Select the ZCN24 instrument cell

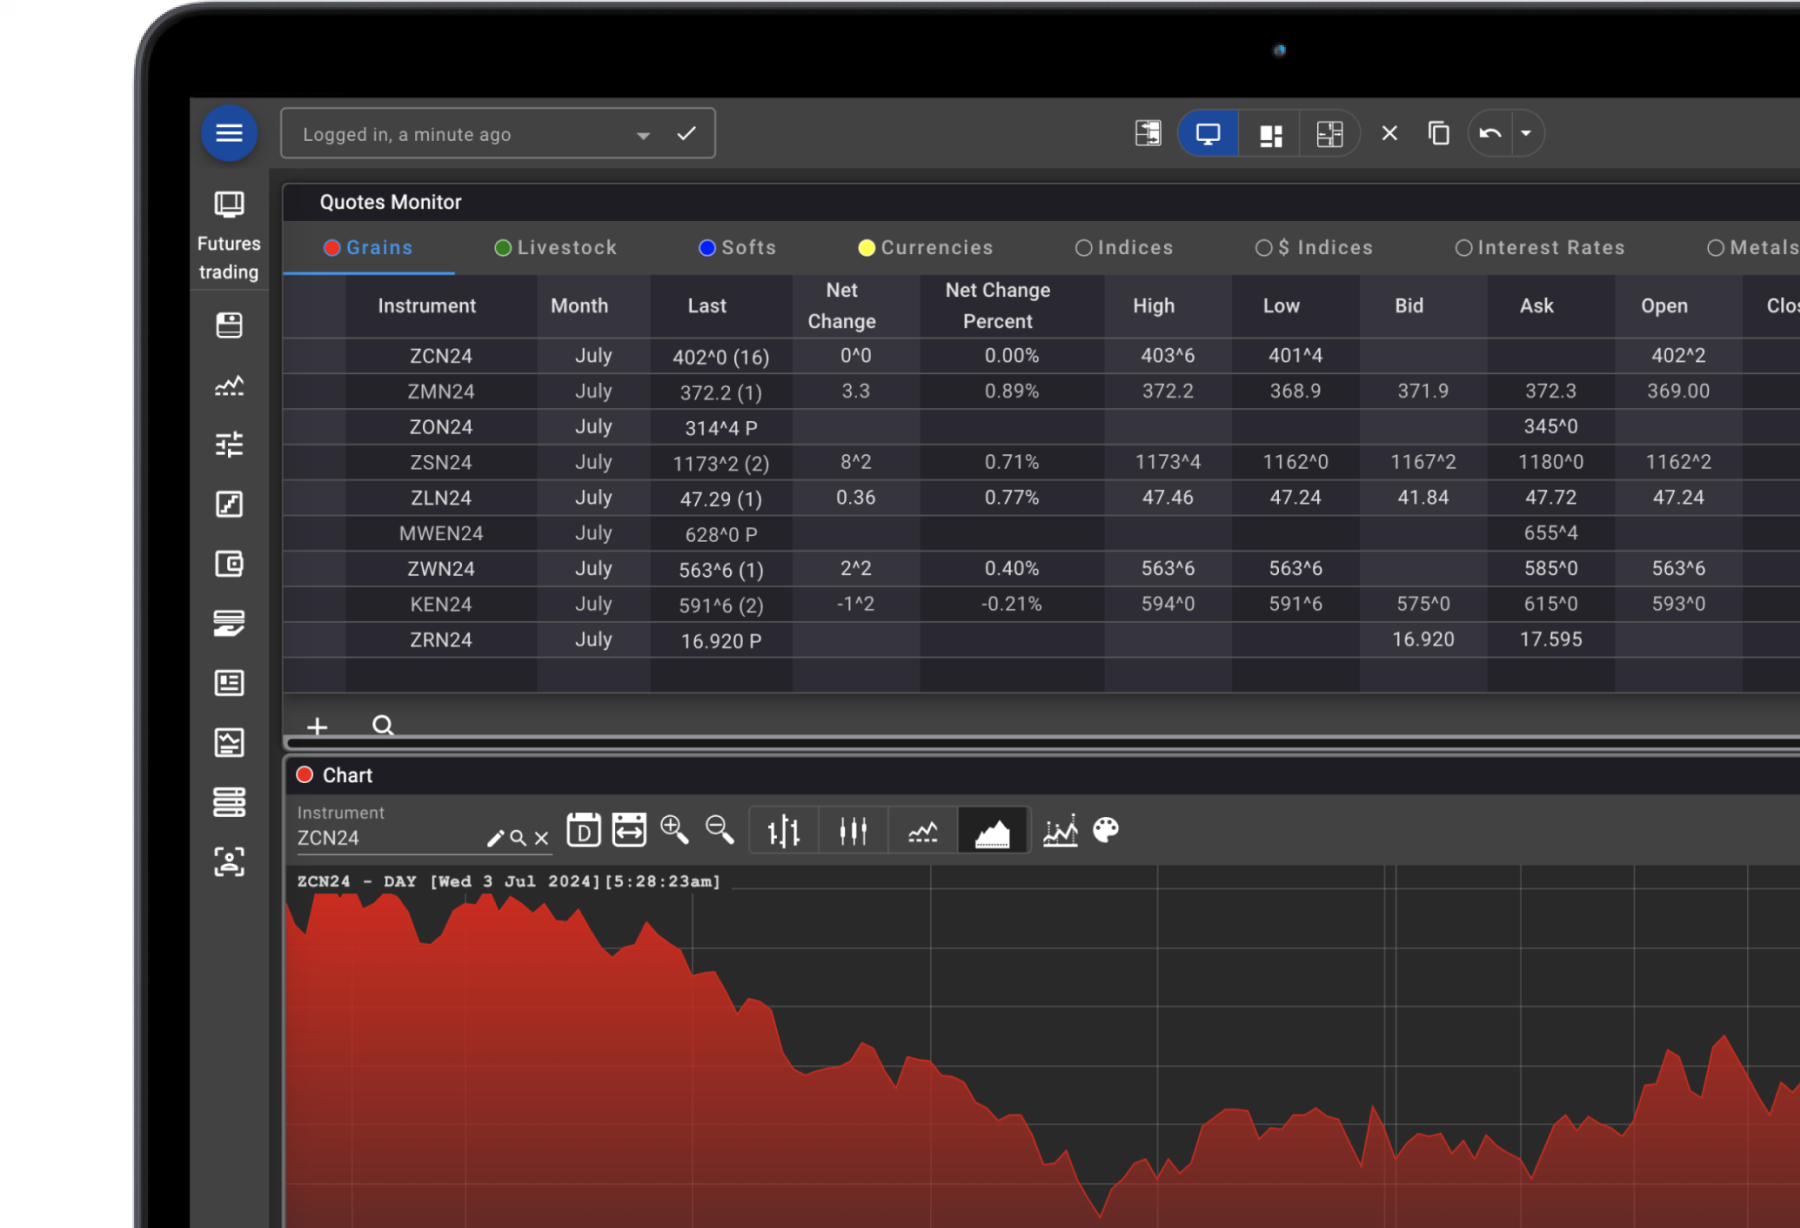(441, 356)
